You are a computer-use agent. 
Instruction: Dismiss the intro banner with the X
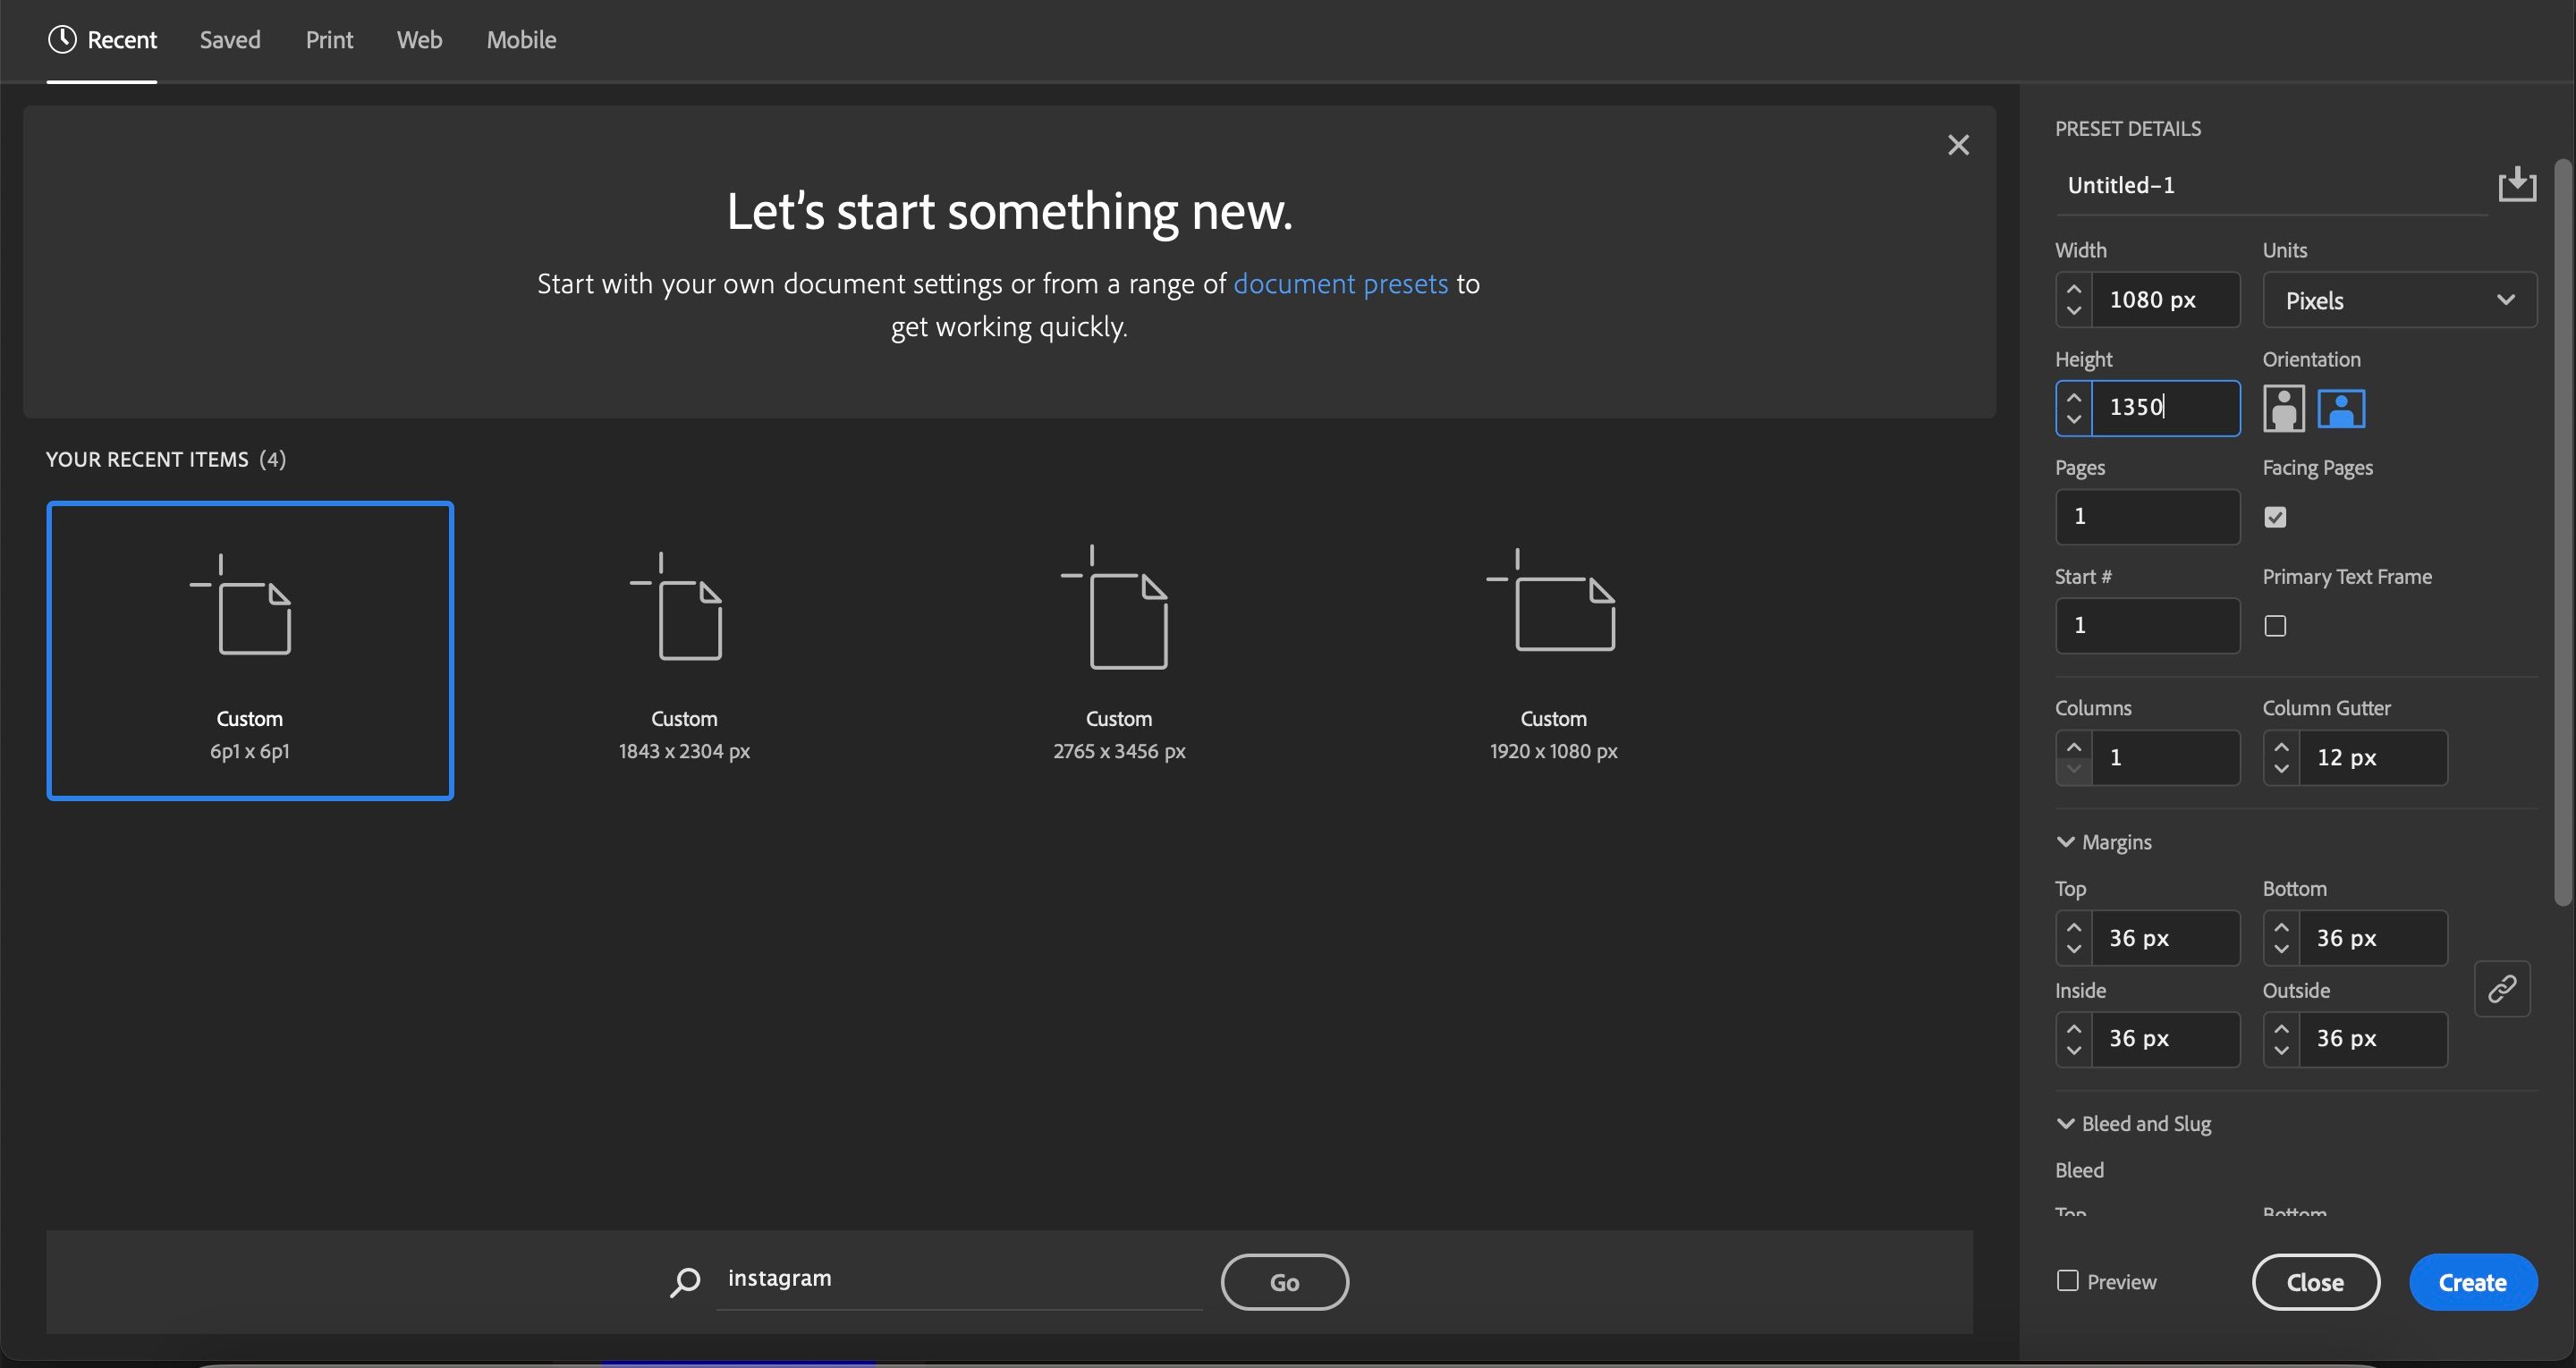pos(1958,145)
